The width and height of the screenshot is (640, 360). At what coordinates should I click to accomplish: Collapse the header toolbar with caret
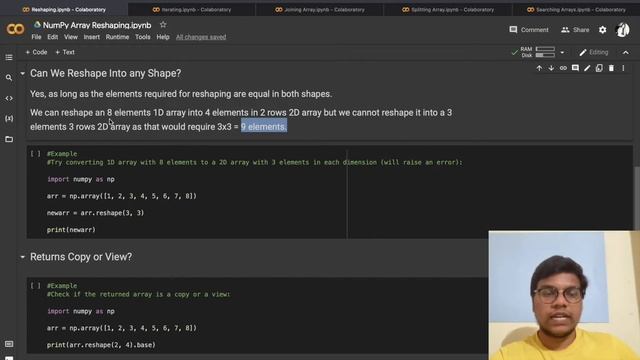[x=626, y=52]
